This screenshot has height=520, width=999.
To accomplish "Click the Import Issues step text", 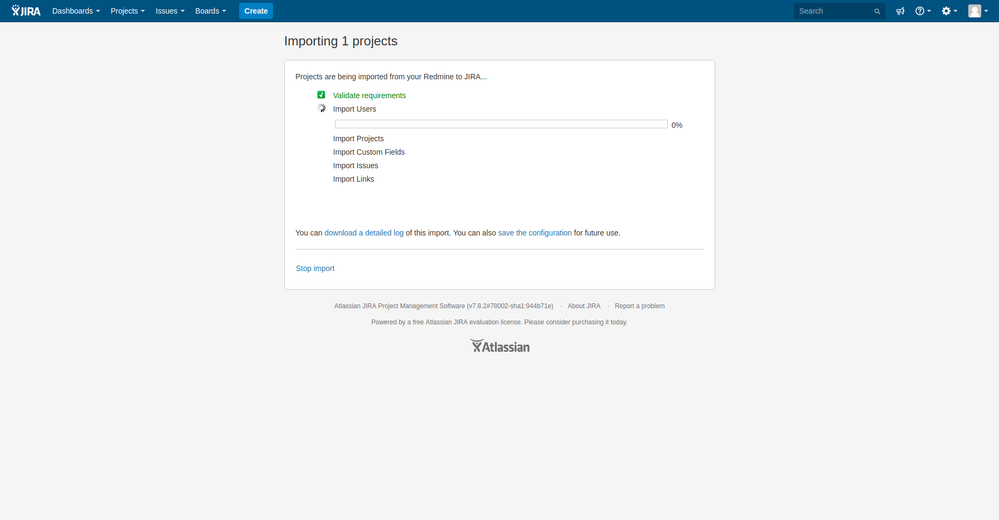I will pos(355,166).
